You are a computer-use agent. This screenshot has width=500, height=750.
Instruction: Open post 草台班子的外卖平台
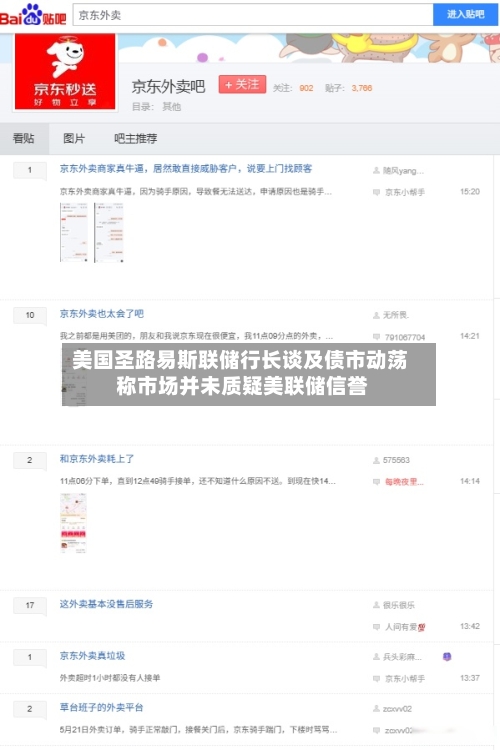click(x=101, y=707)
